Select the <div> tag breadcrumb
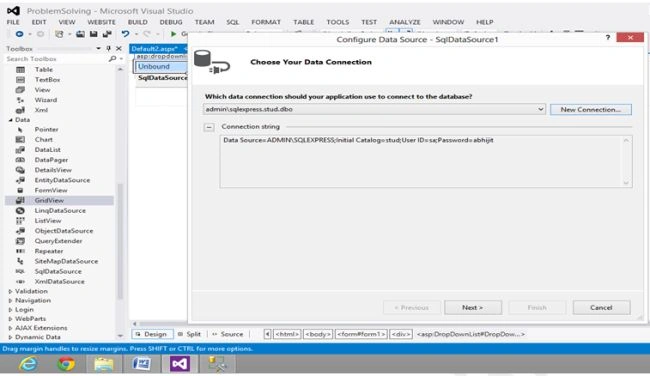Screen dimensions: 650x376 click(x=401, y=334)
